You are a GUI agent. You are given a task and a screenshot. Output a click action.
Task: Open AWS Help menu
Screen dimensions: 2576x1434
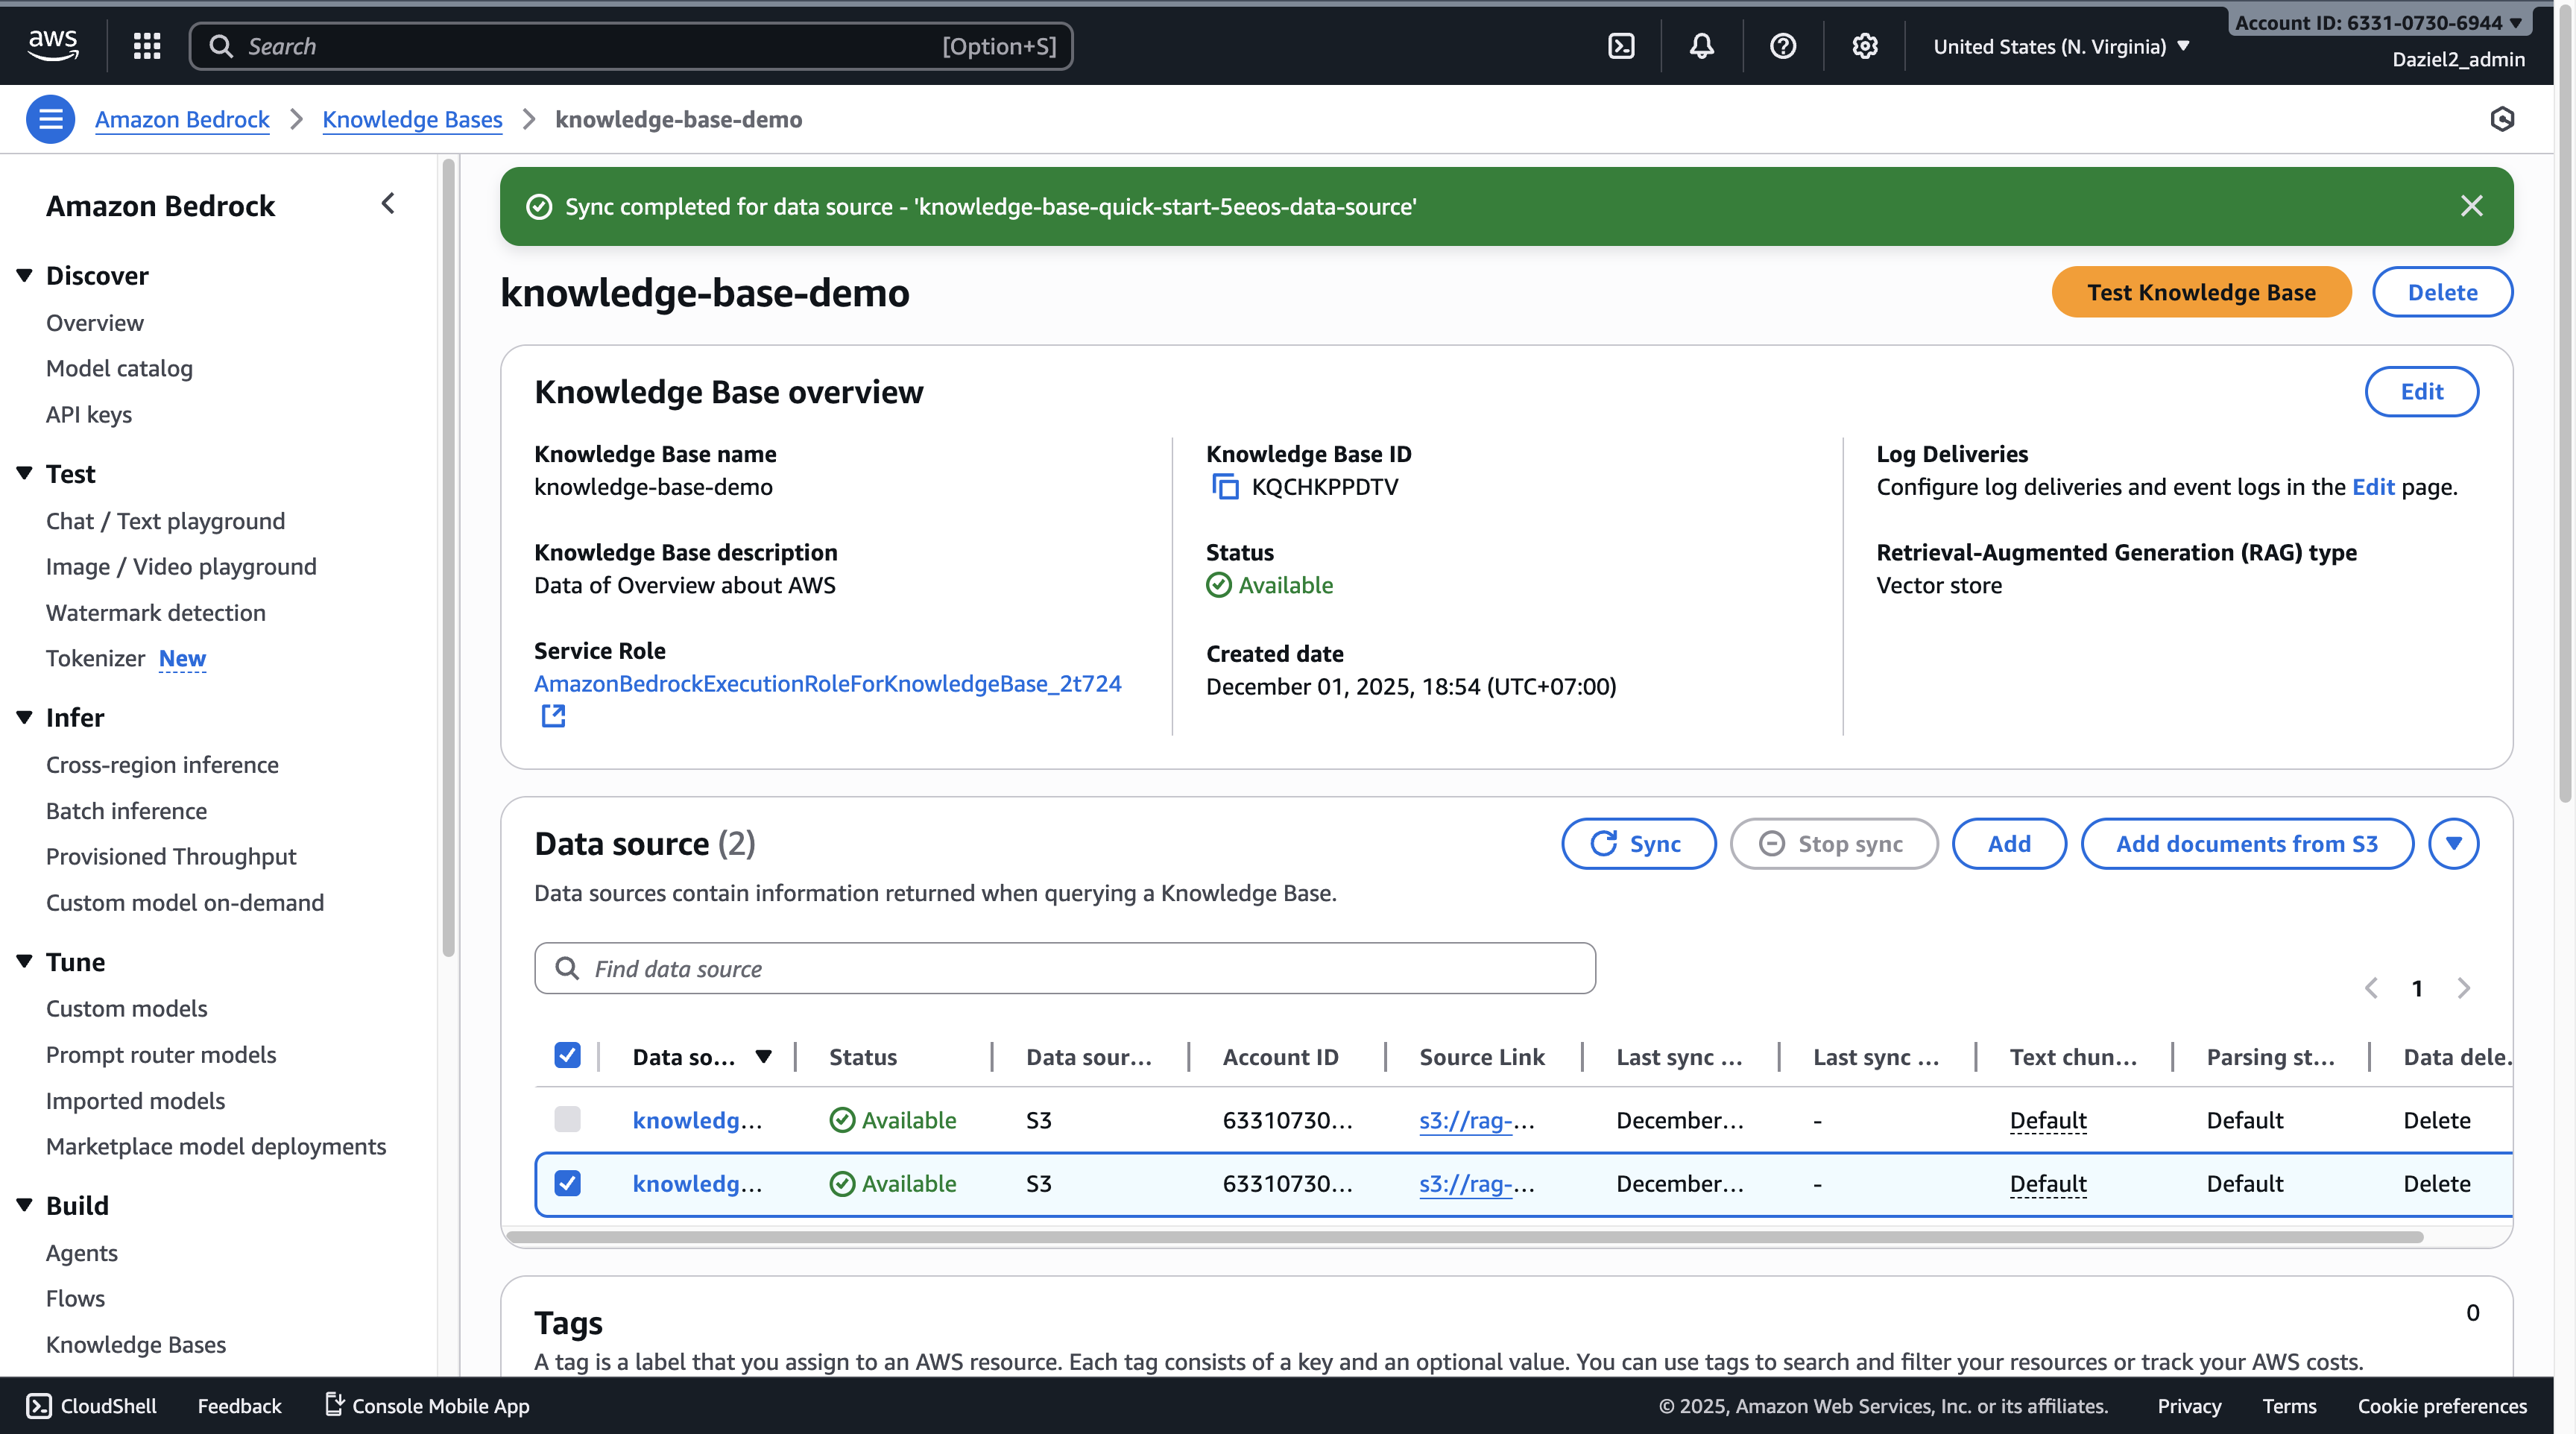pos(1783,45)
